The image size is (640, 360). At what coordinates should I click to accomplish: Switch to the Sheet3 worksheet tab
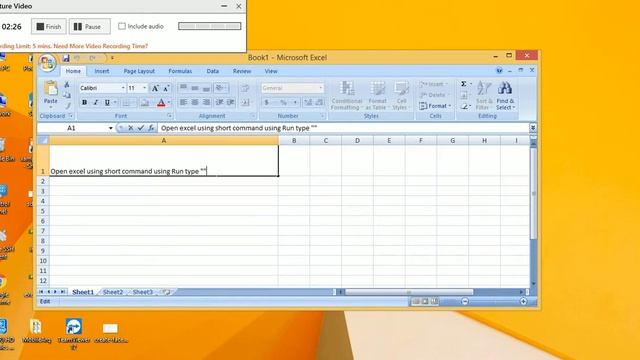click(142, 292)
